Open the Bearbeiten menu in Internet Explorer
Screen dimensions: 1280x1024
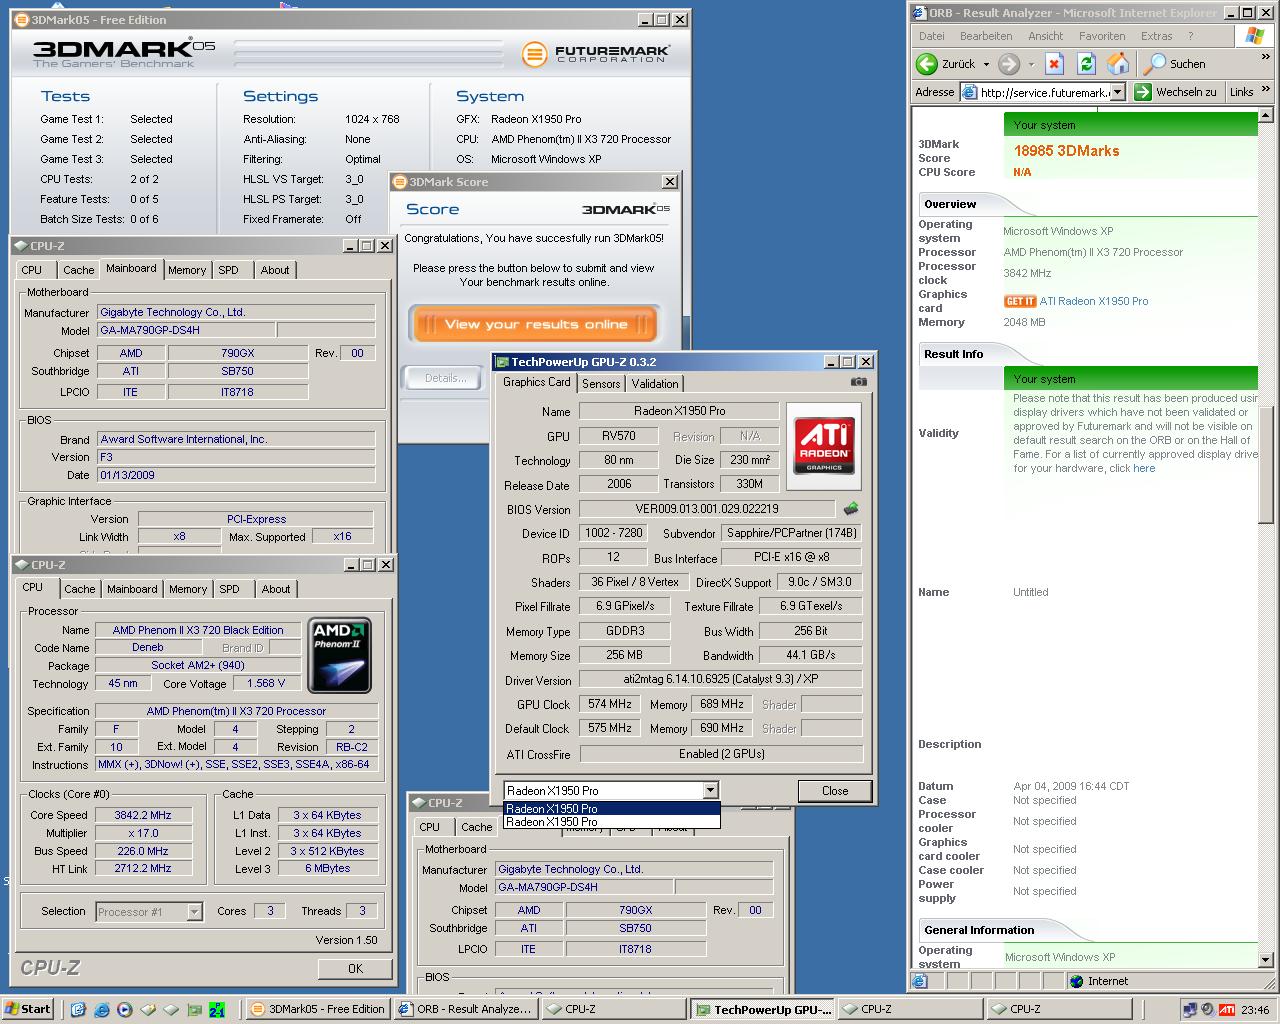(x=986, y=36)
